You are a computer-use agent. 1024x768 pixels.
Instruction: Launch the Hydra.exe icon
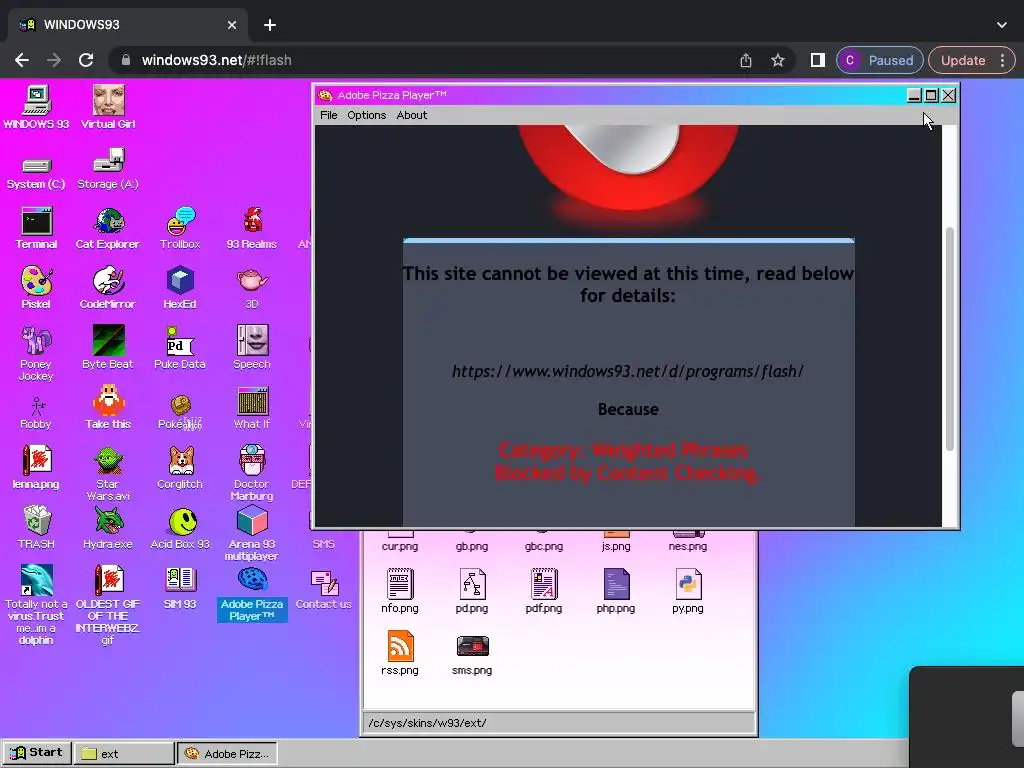coord(108,528)
